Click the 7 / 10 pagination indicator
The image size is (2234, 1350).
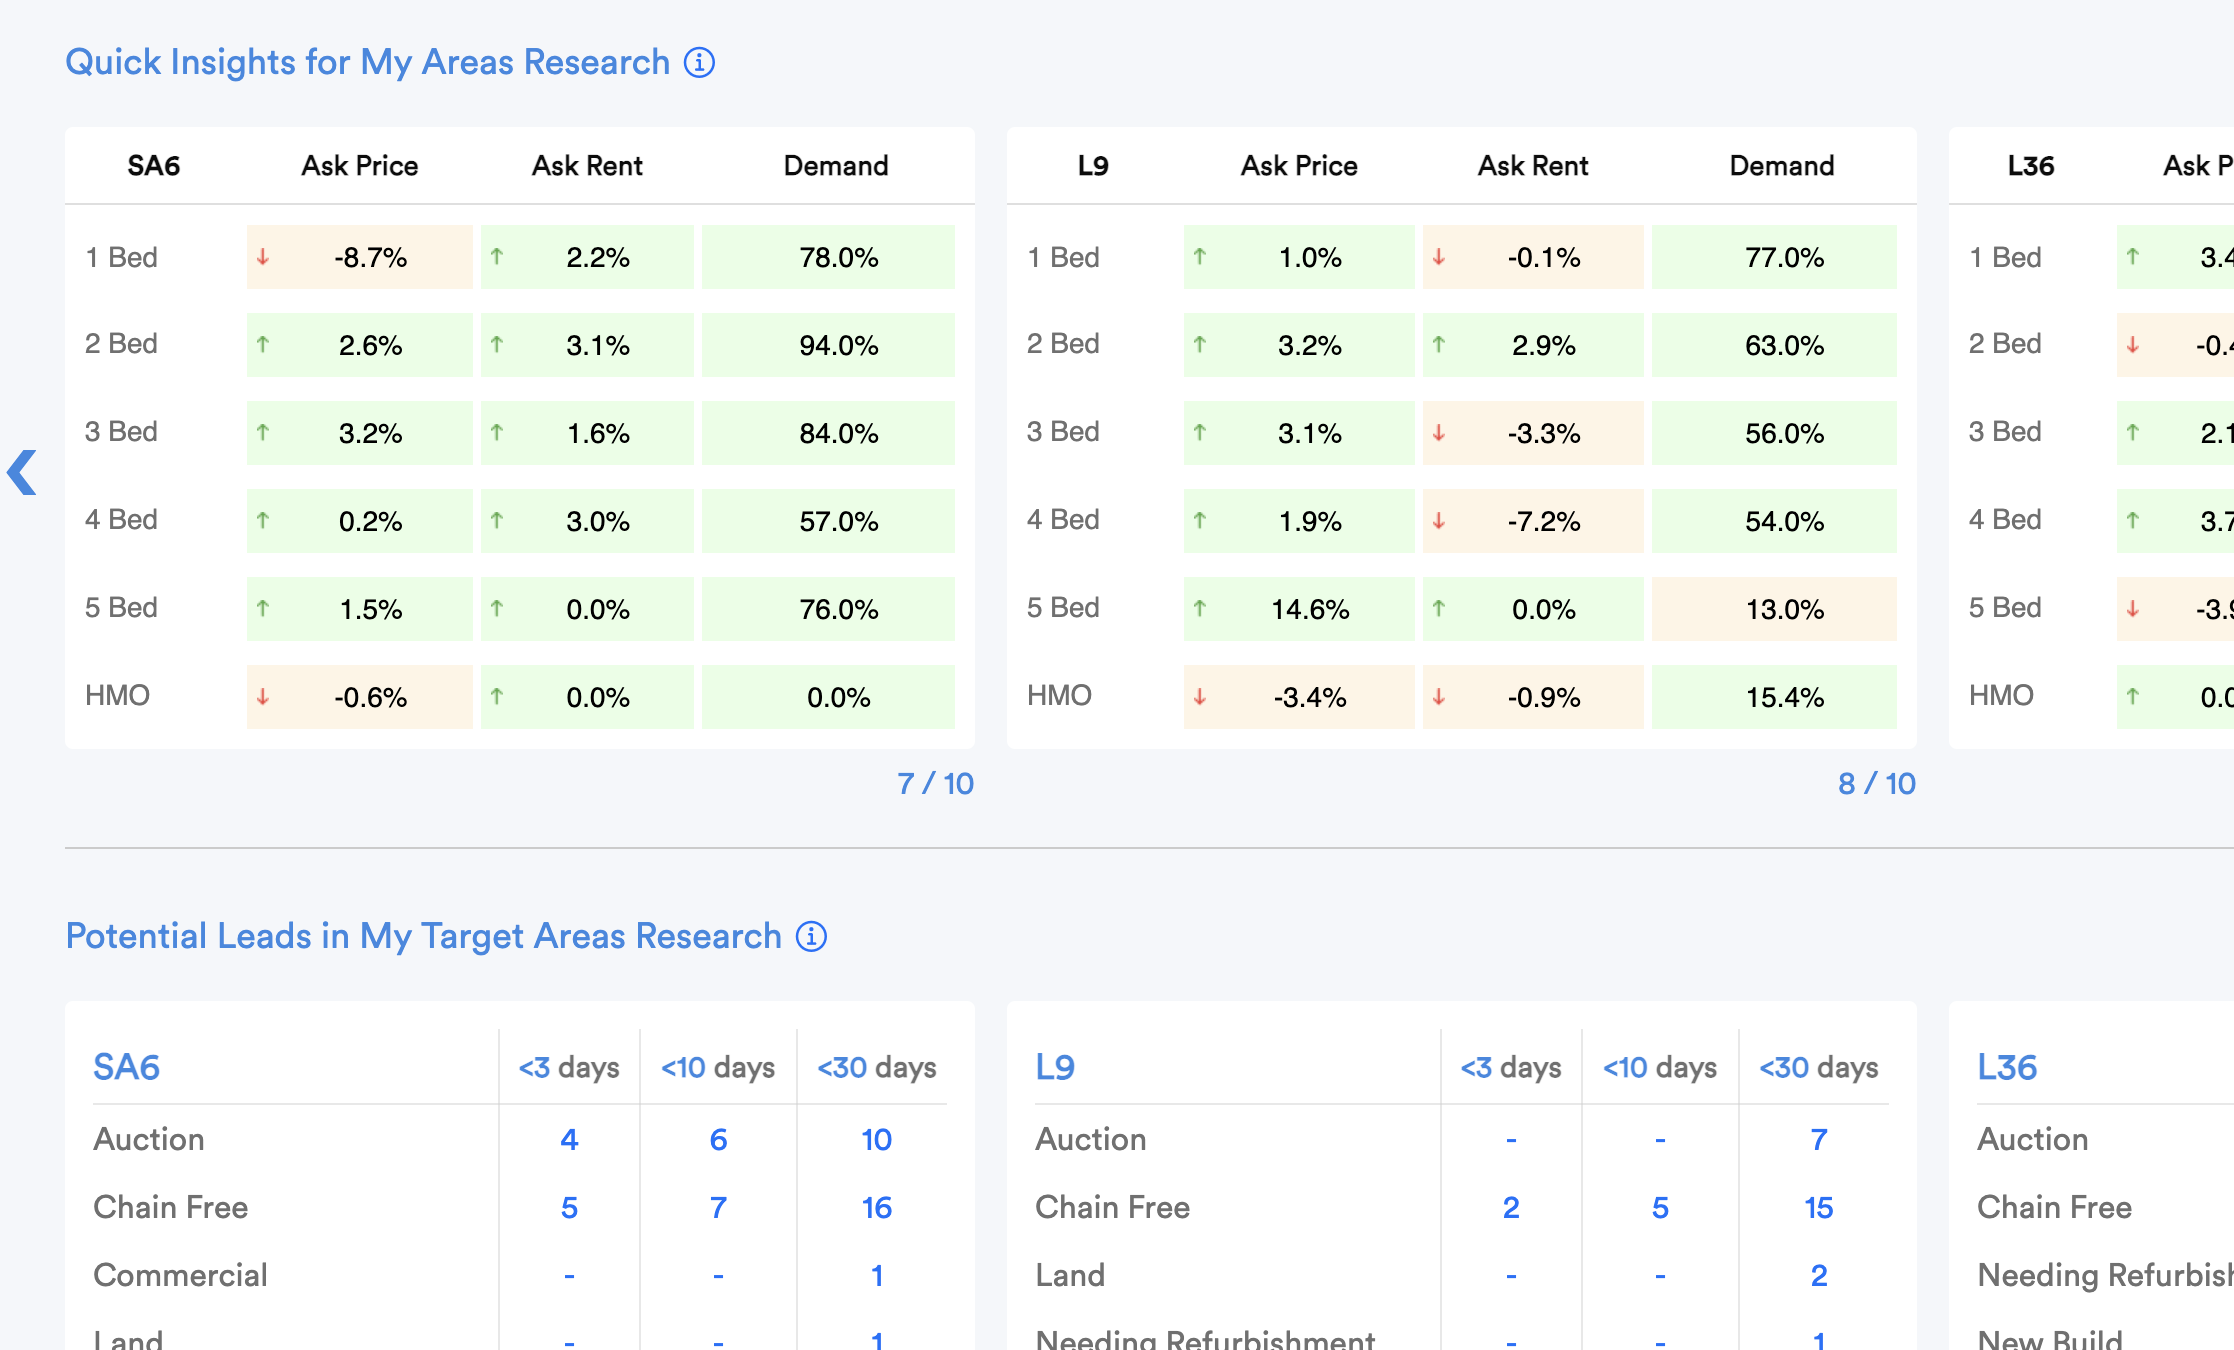click(936, 784)
